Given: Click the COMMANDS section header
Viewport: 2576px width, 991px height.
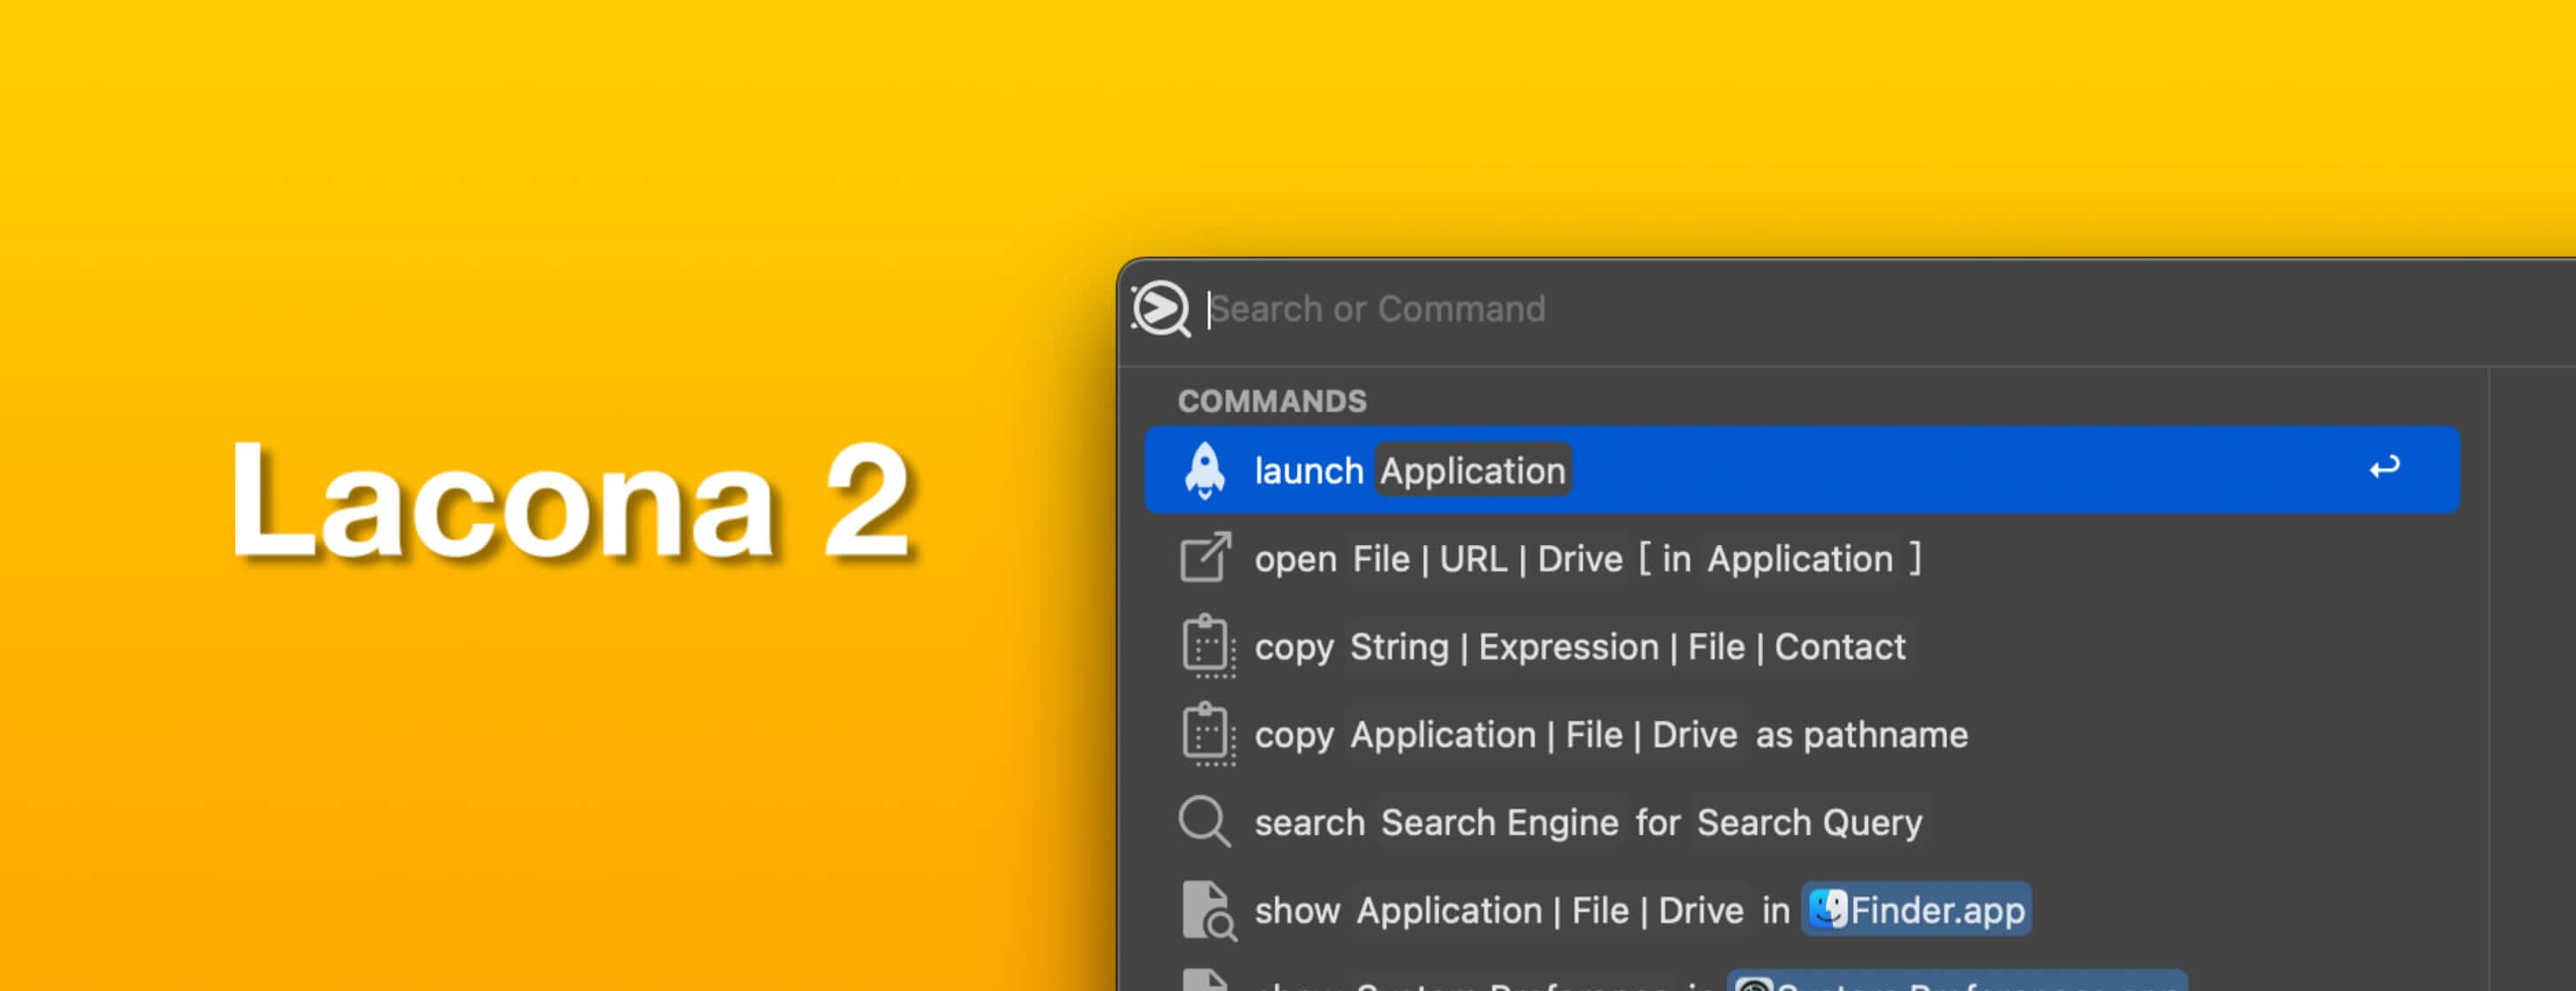Looking at the screenshot, I should point(1272,401).
